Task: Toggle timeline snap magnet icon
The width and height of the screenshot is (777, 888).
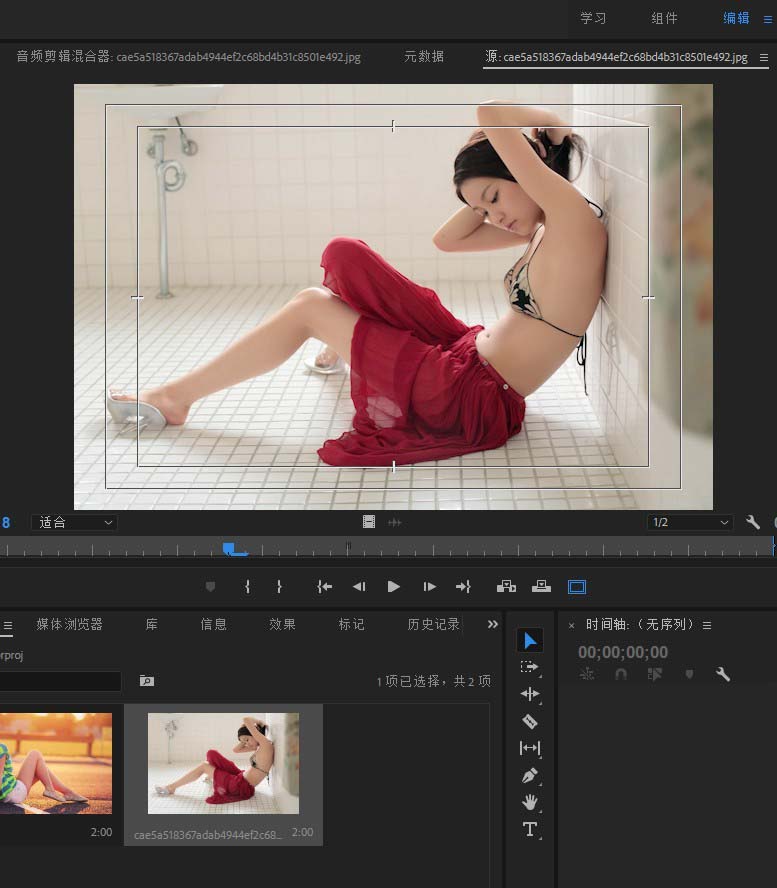Action: (x=621, y=674)
